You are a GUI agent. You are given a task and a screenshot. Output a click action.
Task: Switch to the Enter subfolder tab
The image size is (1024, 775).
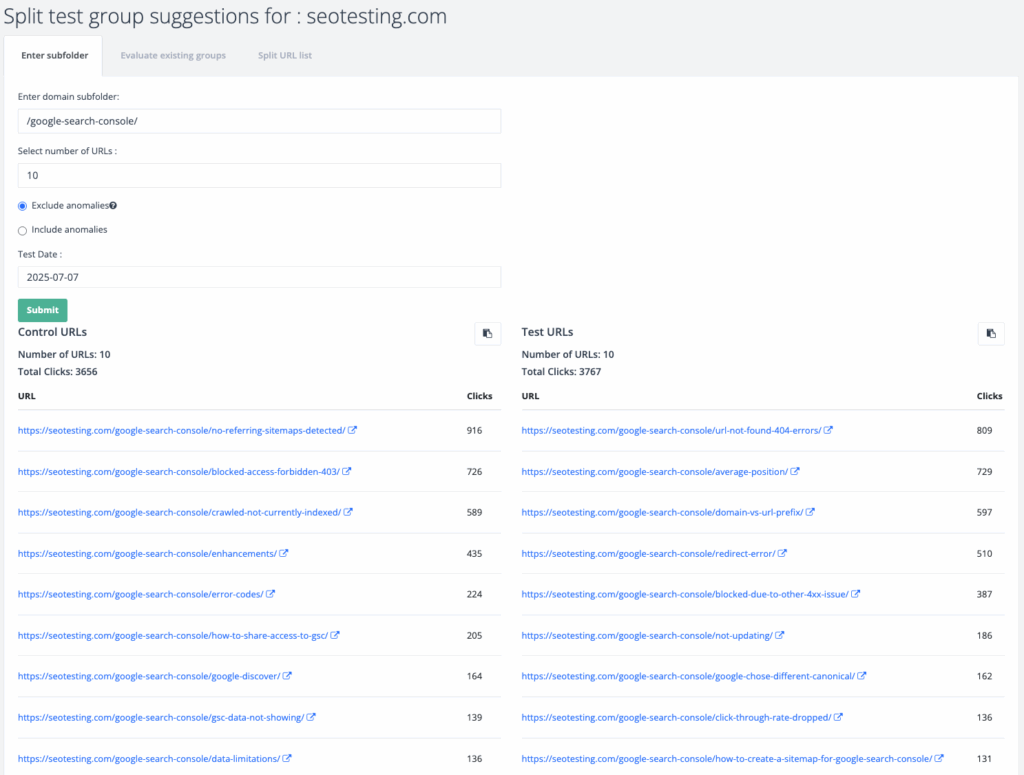click(54, 55)
